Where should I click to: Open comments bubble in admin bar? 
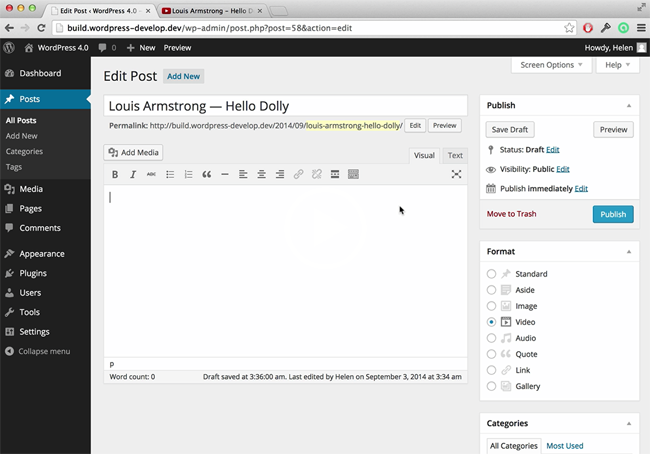pyautogui.click(x=107, y=48)
